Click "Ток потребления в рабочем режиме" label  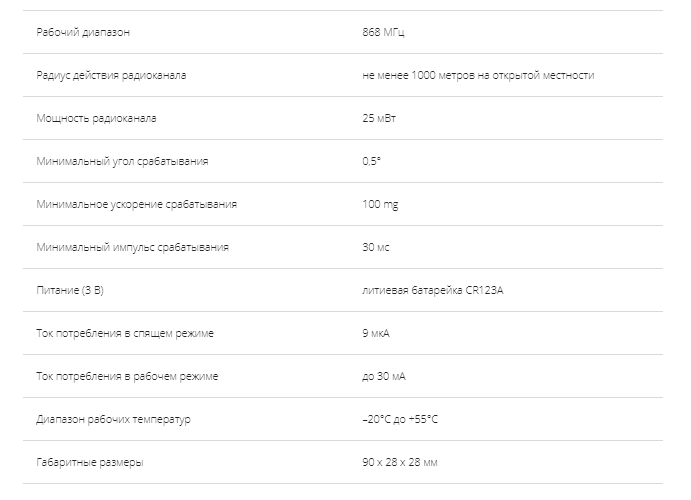(127, 376)
